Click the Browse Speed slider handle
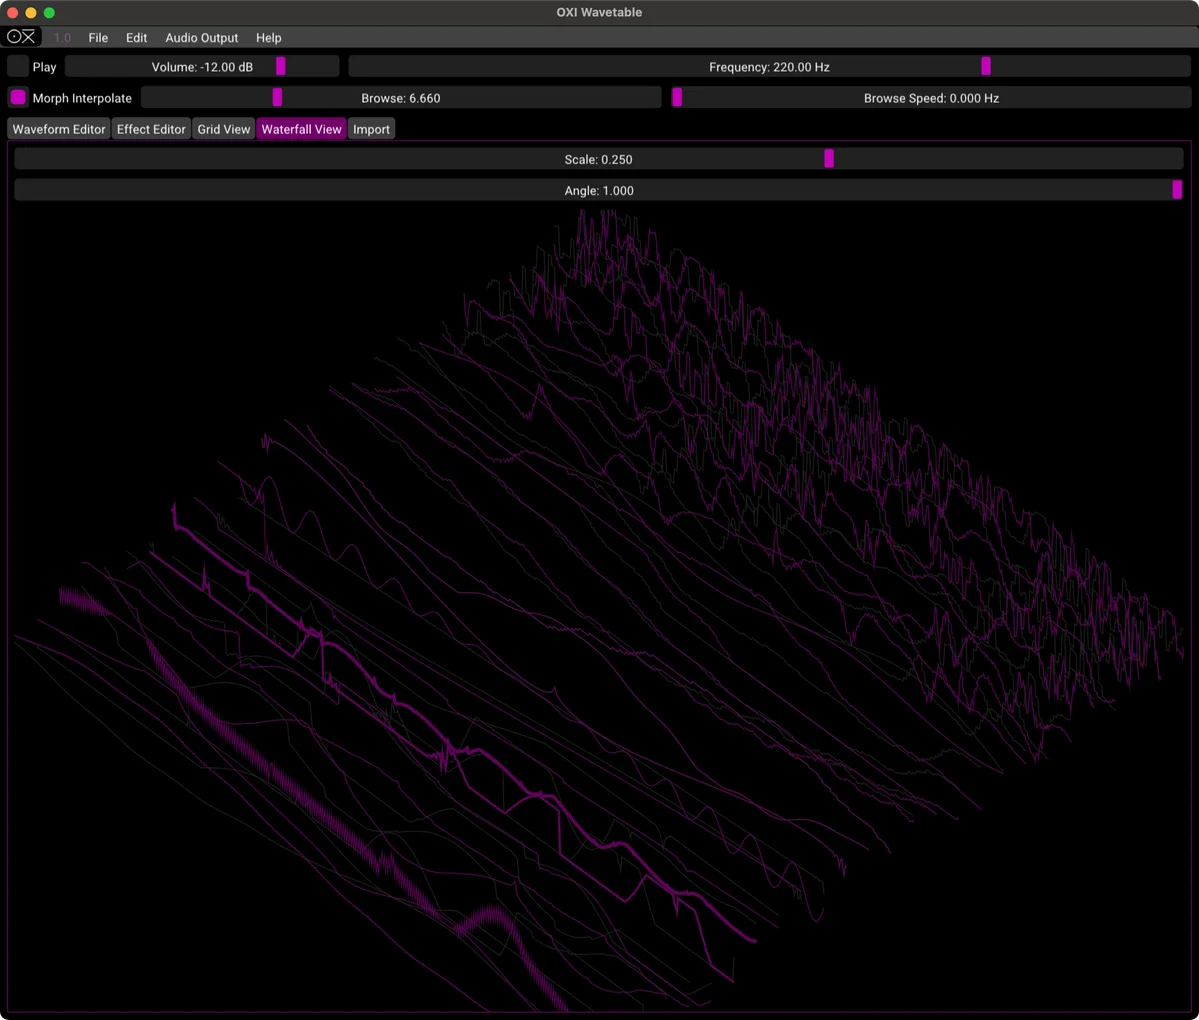This screenshot has width=1199, height=1020. tap(677, 97)
